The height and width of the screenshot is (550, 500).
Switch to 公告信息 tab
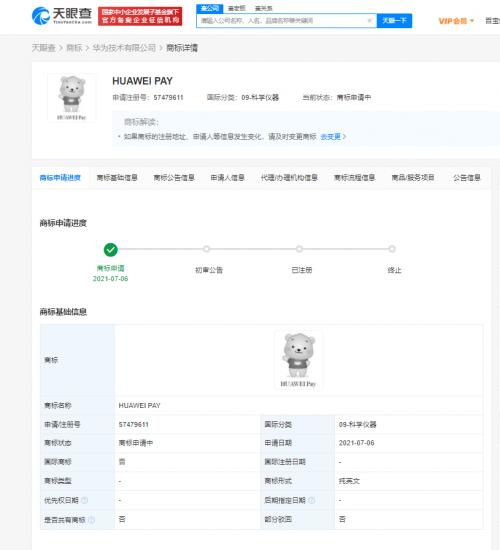[467, 178]
